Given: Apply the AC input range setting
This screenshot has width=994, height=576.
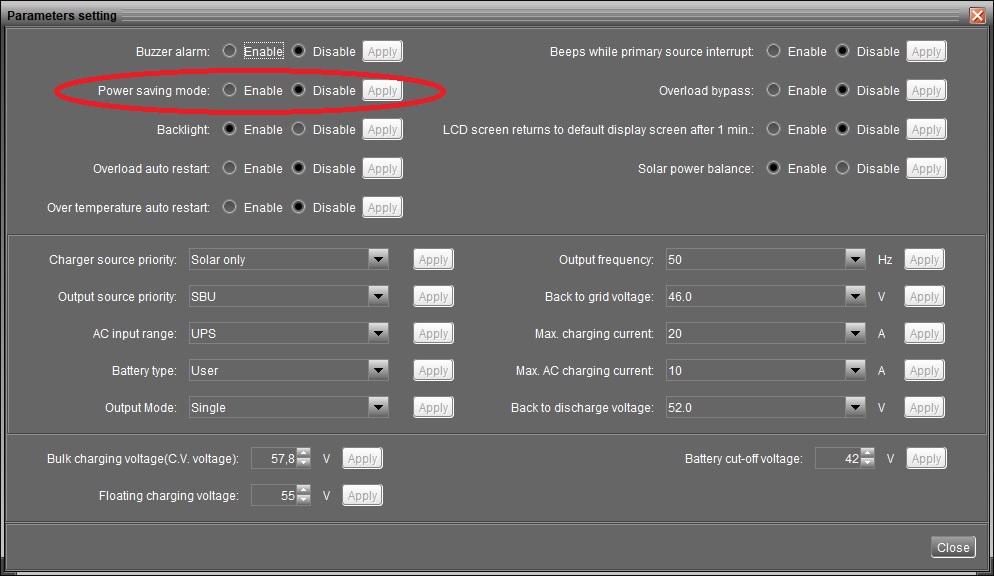Looking at the screenshot, I should click(433, 333).
